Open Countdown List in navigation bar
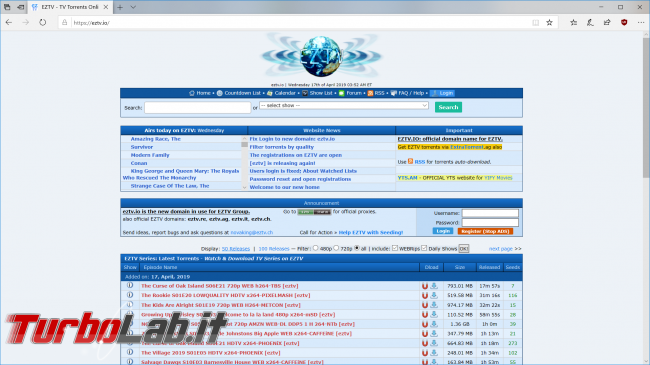Image resolution: width=650 pixels, height=365 pixels. [239, 93]
